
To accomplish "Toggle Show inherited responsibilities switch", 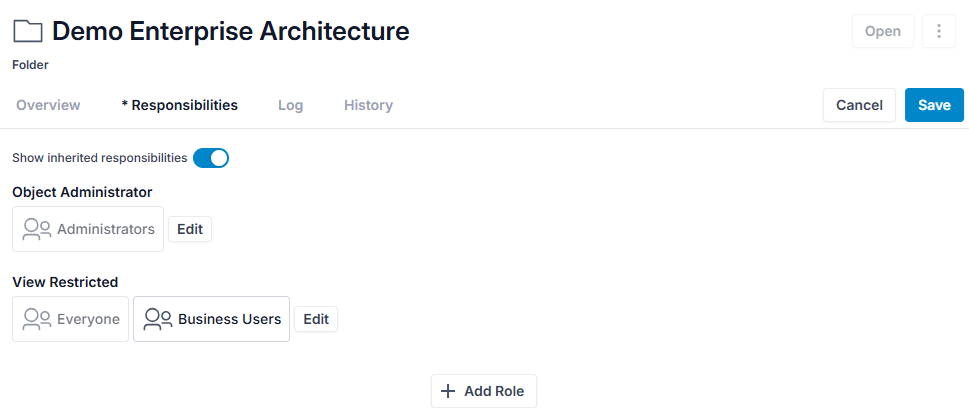I will (x=211, y=158).
